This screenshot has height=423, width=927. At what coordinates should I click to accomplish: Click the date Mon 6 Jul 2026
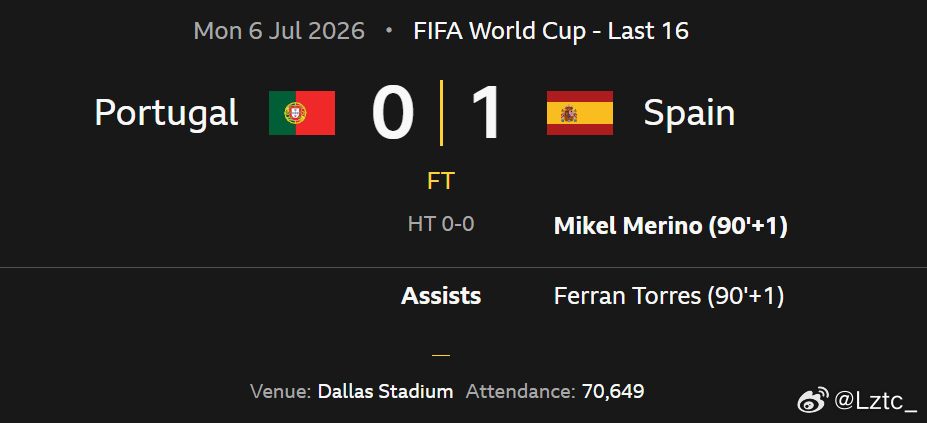pyautogui.click(x=279, y=31)
